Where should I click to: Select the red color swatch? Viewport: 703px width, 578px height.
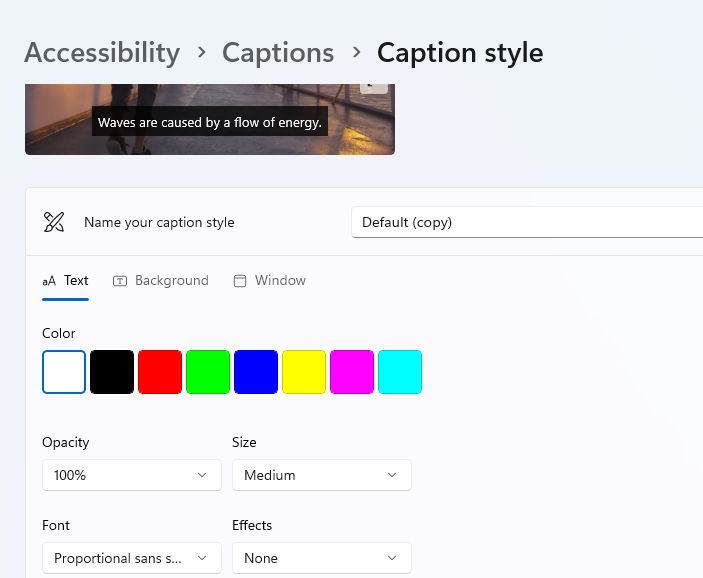(160, 372)
